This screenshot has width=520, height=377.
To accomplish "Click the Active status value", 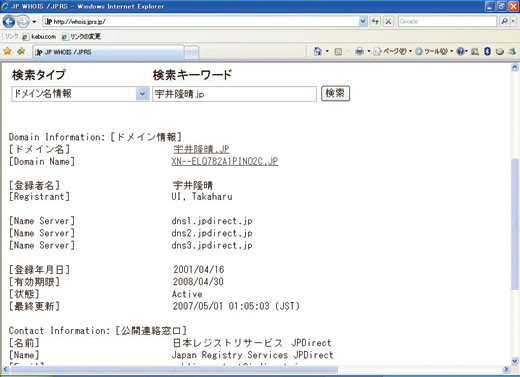I will click(x=187, y=294).
